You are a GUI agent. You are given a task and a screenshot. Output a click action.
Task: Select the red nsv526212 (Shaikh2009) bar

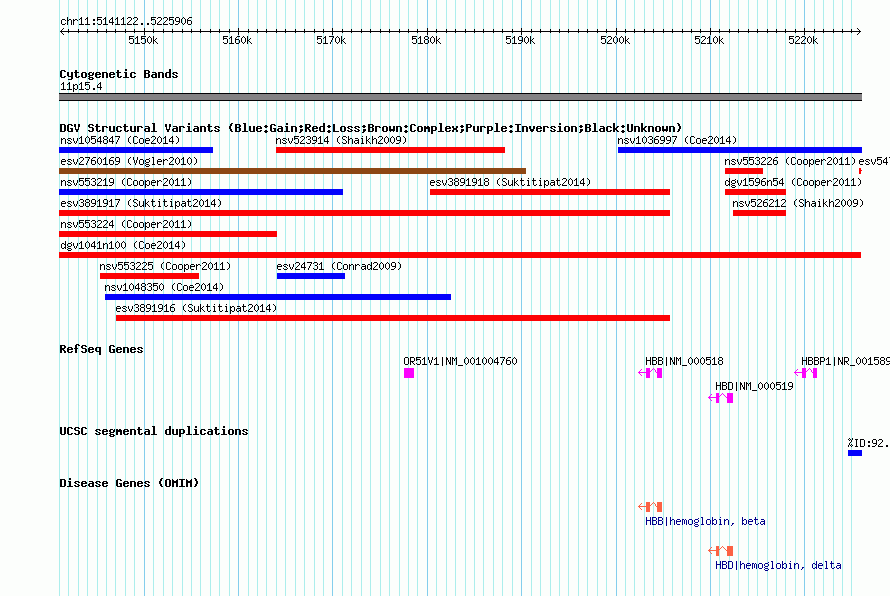tap(759, 213)
